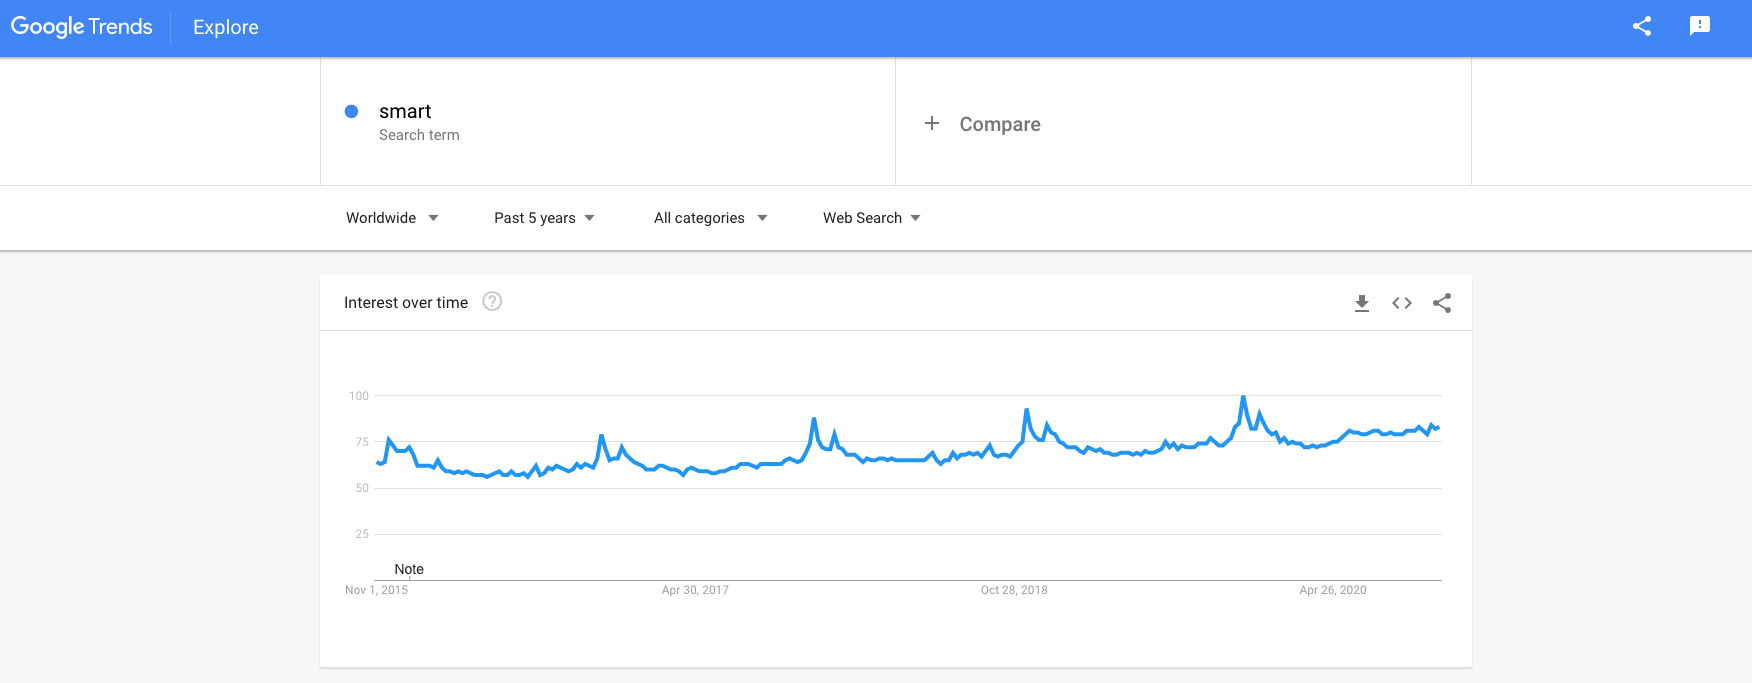The width and height of the screenshot is (1752, 683).
Task: Open the embed code view for the chart
Action: [1401, 303]
